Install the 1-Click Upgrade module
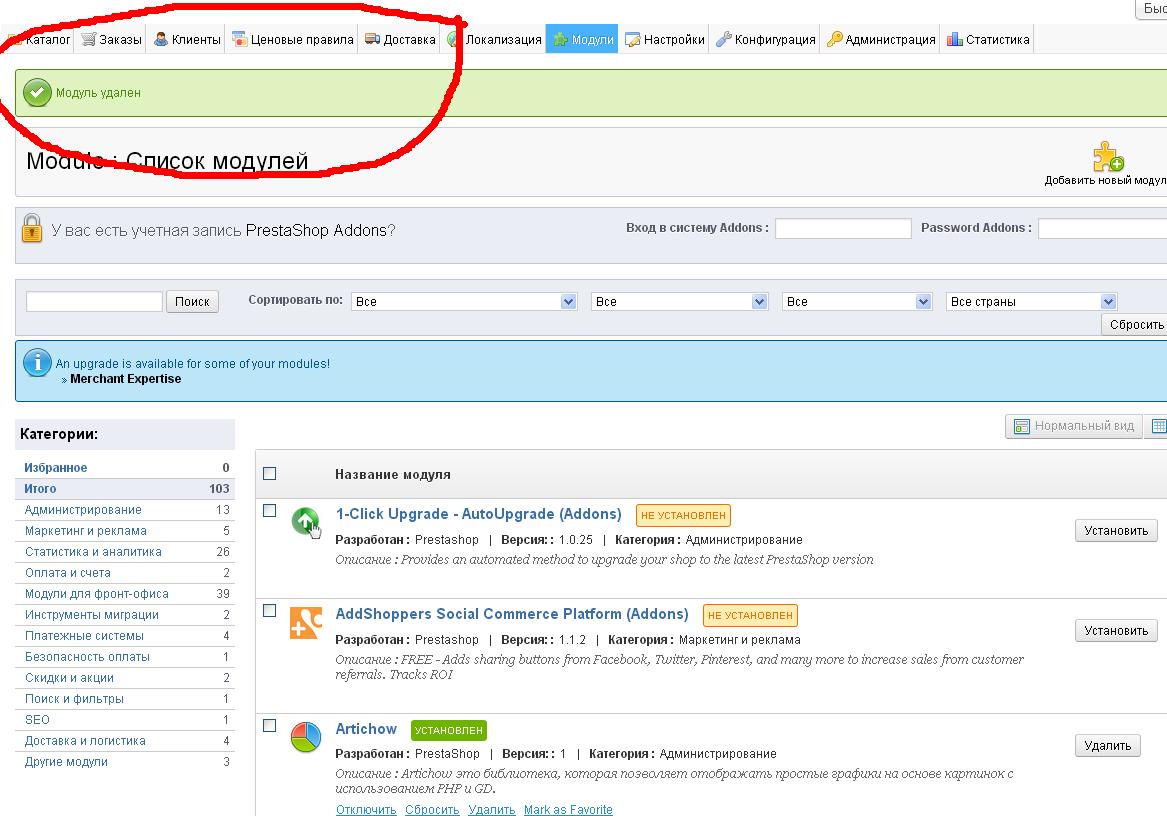 click(1116, 531)
